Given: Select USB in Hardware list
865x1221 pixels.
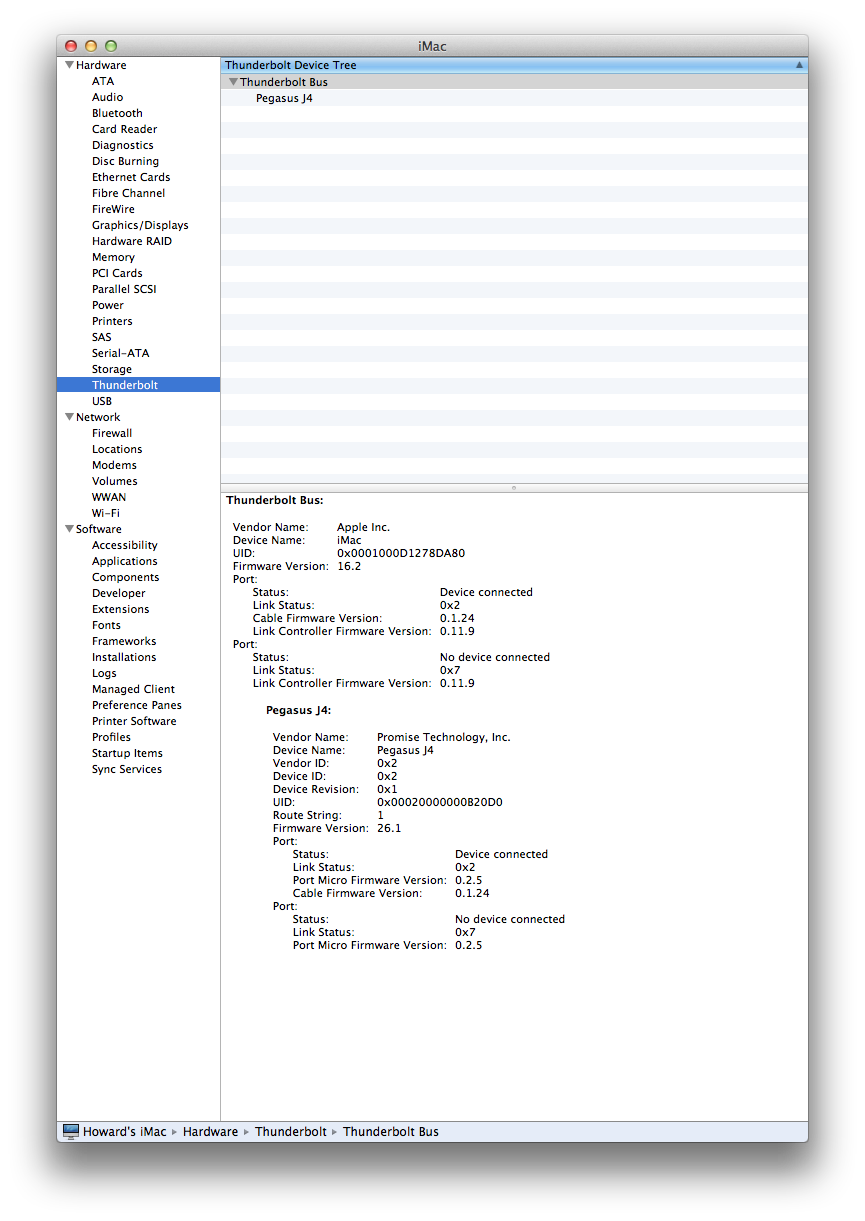Looking at the screenshot, I should [x=102, y=401].
